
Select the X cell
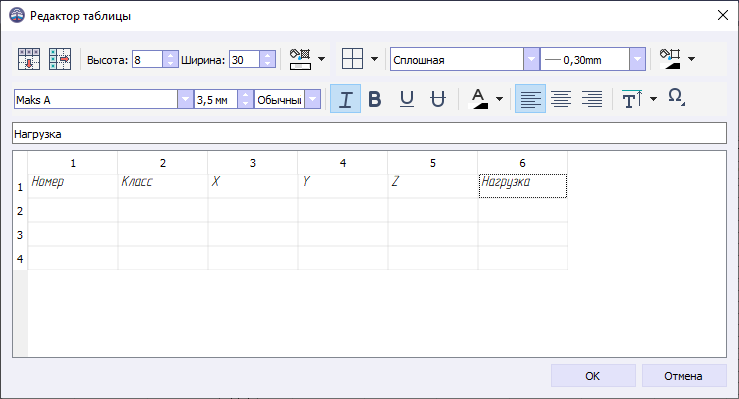tap(253, 186)
